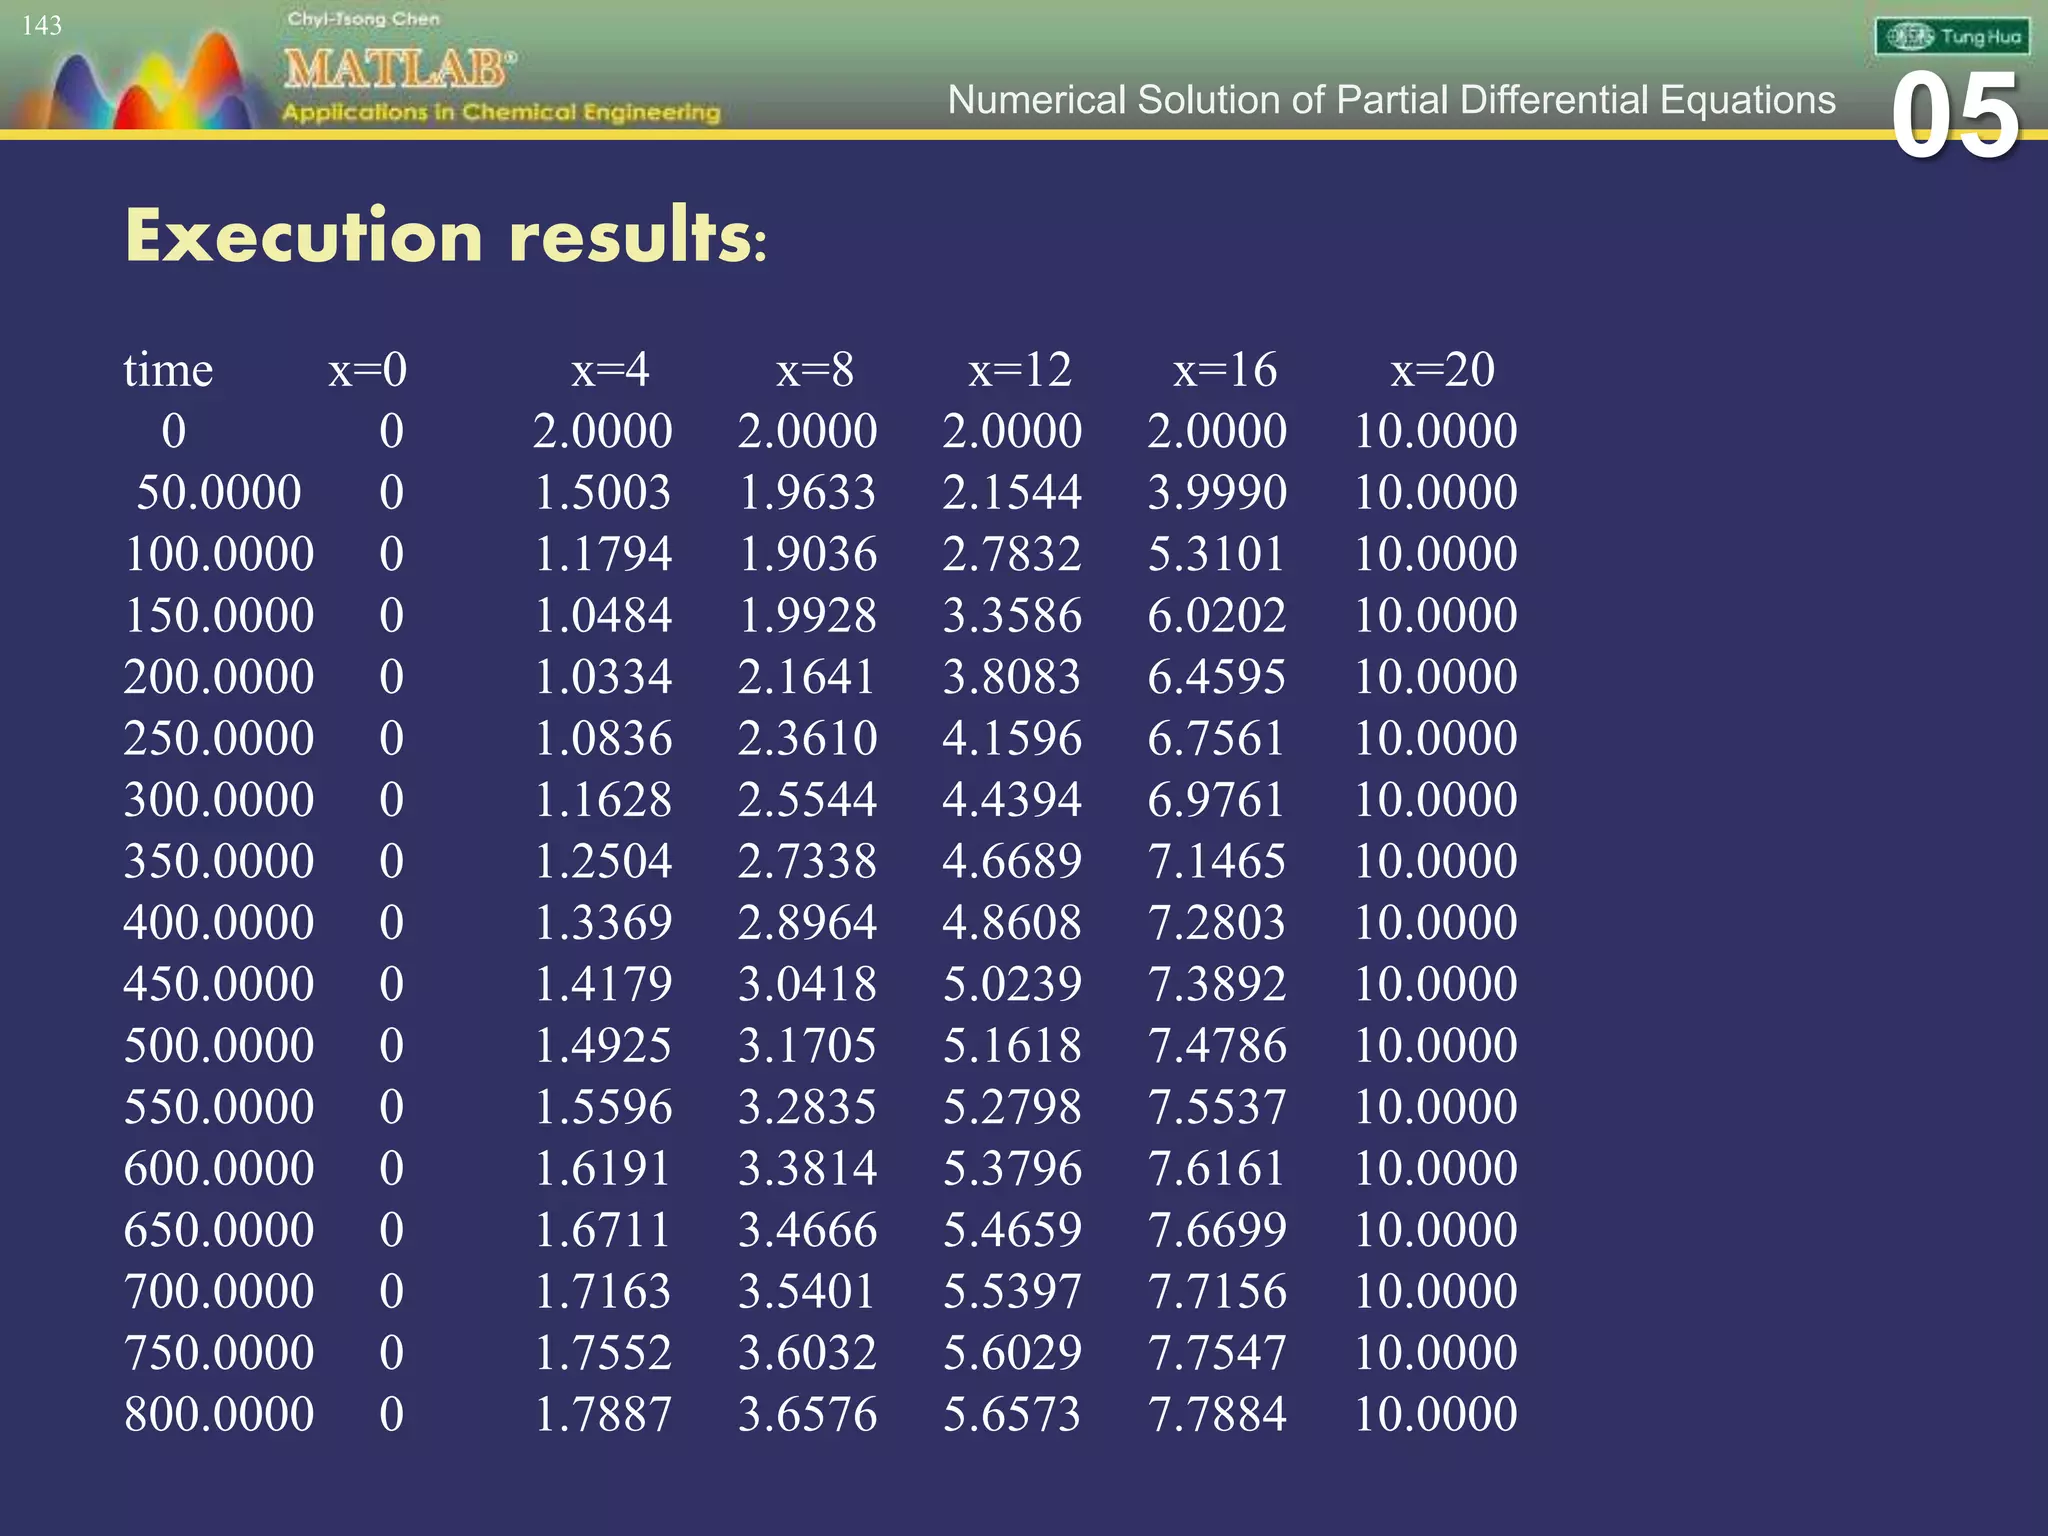The image size is (2048, 1536).
Task: Click value 3.8083 in x=12 column
Action: (1012, 677)
